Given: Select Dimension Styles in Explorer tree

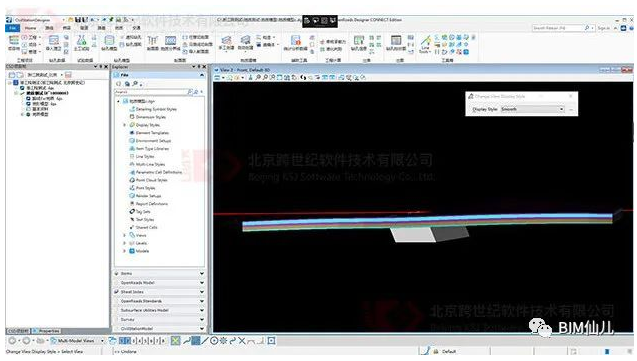Looking at the screenshot, I should point(151,117).
